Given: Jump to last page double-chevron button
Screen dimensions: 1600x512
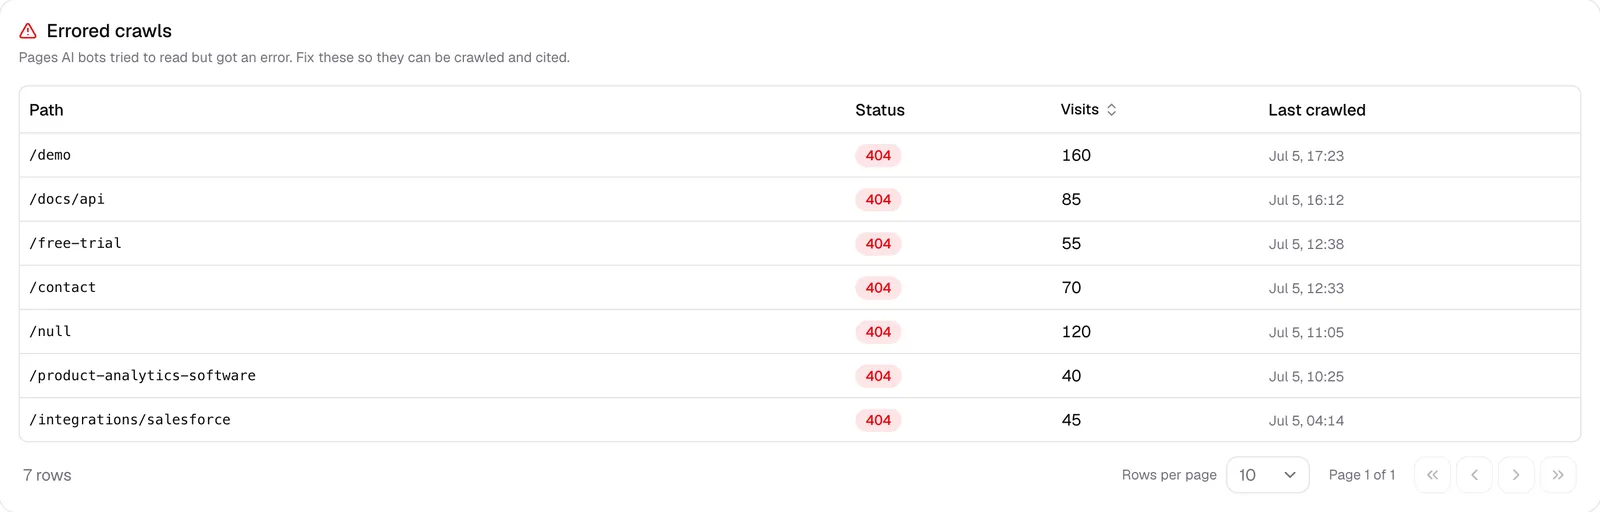Looking at the screenshot, I should [x=1558, y=475].
